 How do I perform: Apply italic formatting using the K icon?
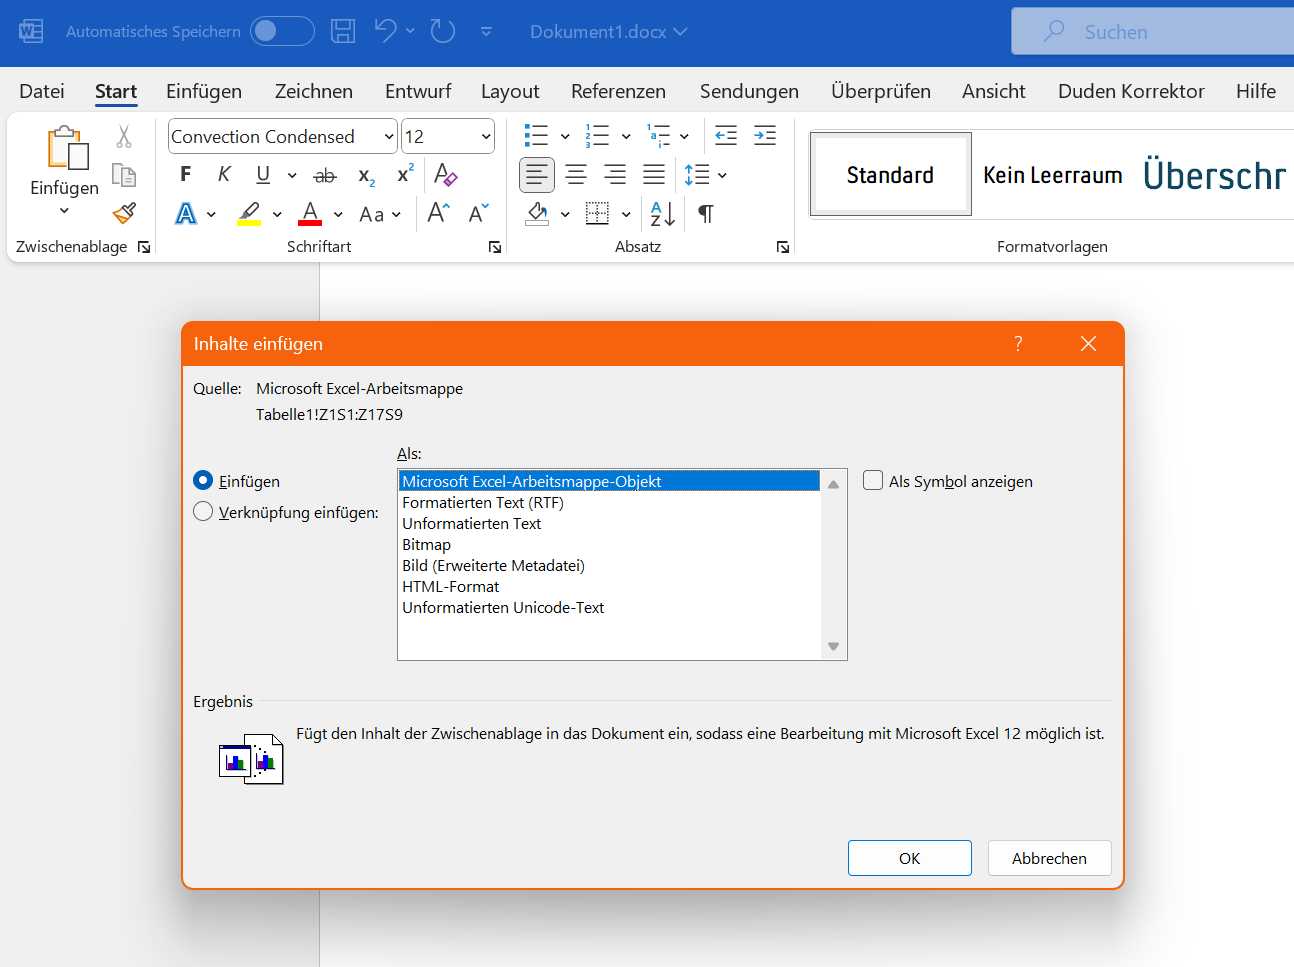[x=222, y=174]
